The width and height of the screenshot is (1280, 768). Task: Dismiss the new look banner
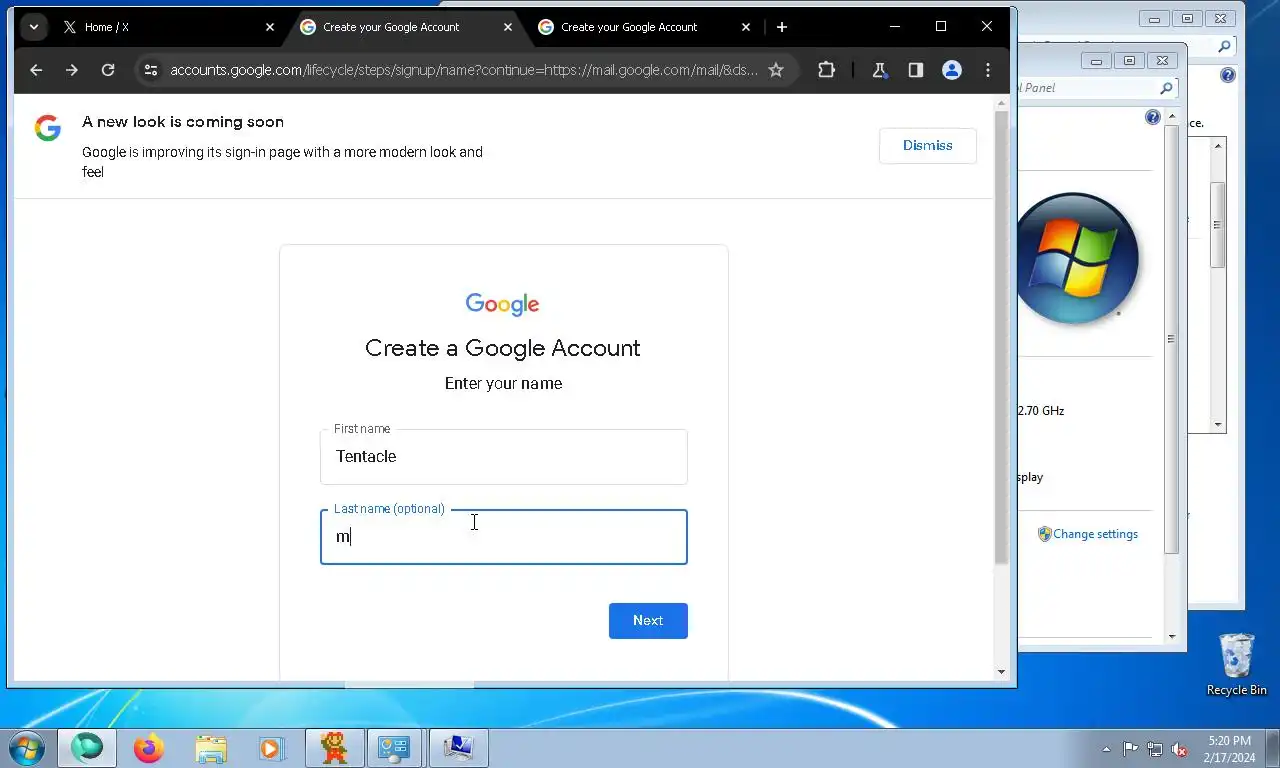[928, 146]
